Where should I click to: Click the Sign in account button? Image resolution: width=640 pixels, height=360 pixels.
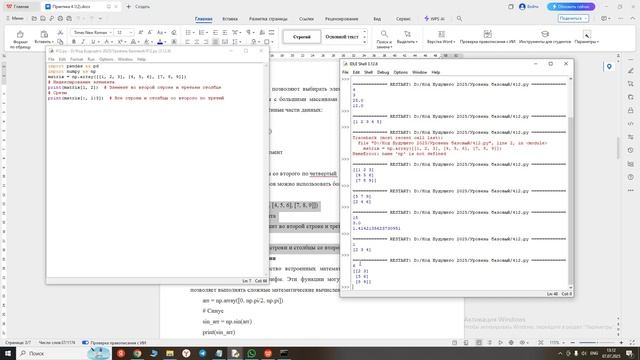(529, 7)
